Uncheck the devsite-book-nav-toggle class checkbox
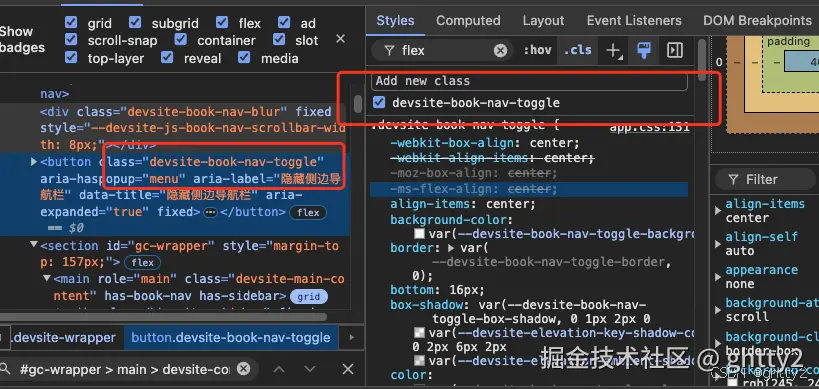This screenshot has height=389, width=819. click(x=379, y=102)
